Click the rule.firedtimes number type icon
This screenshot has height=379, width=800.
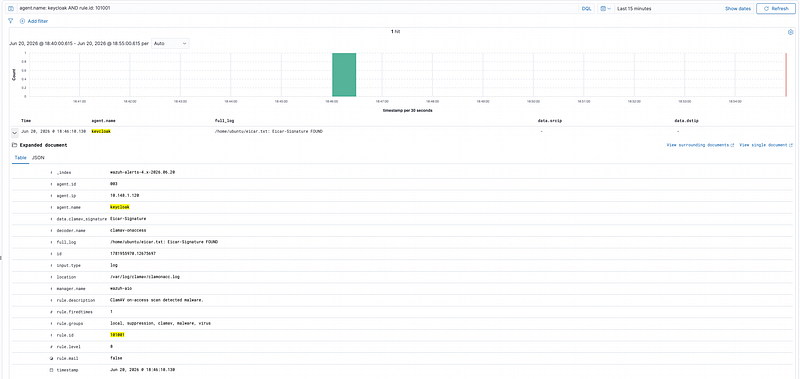click(x=51, y=312)
